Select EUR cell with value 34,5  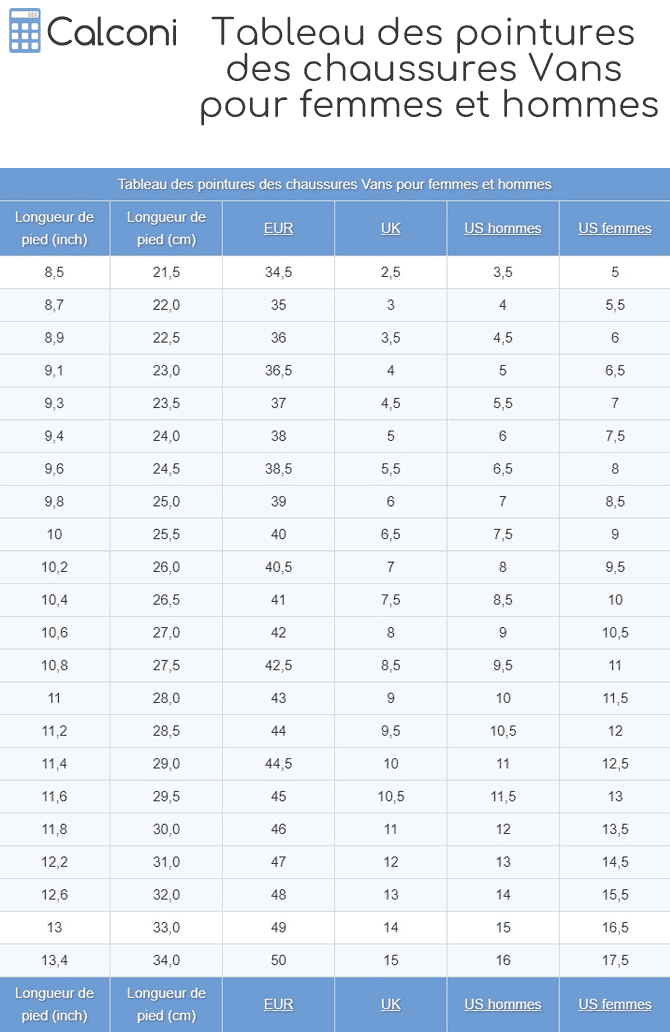(x=278, y=272)
